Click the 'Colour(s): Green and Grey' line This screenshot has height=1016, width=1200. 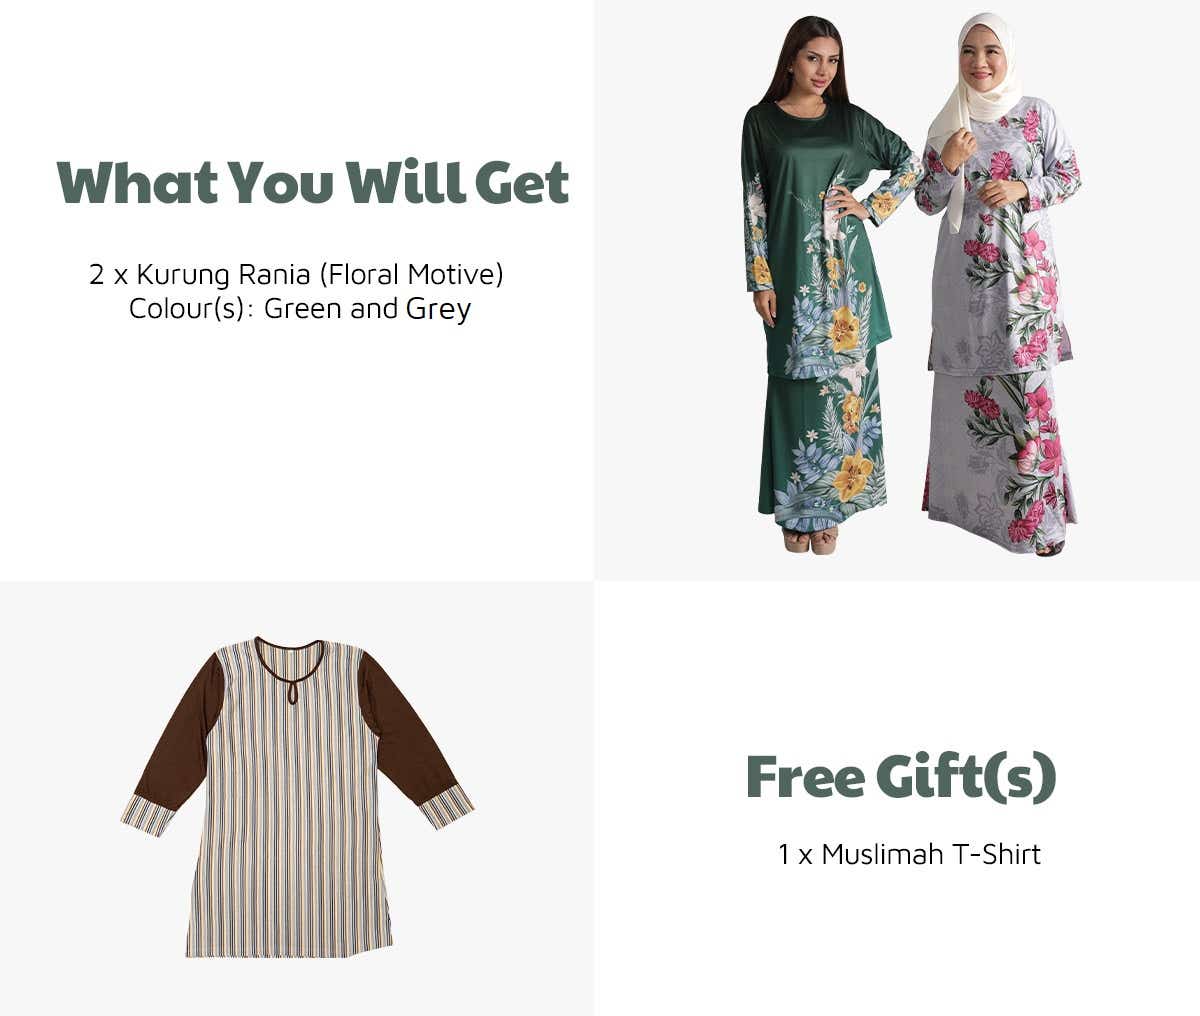tap(299, 309)
